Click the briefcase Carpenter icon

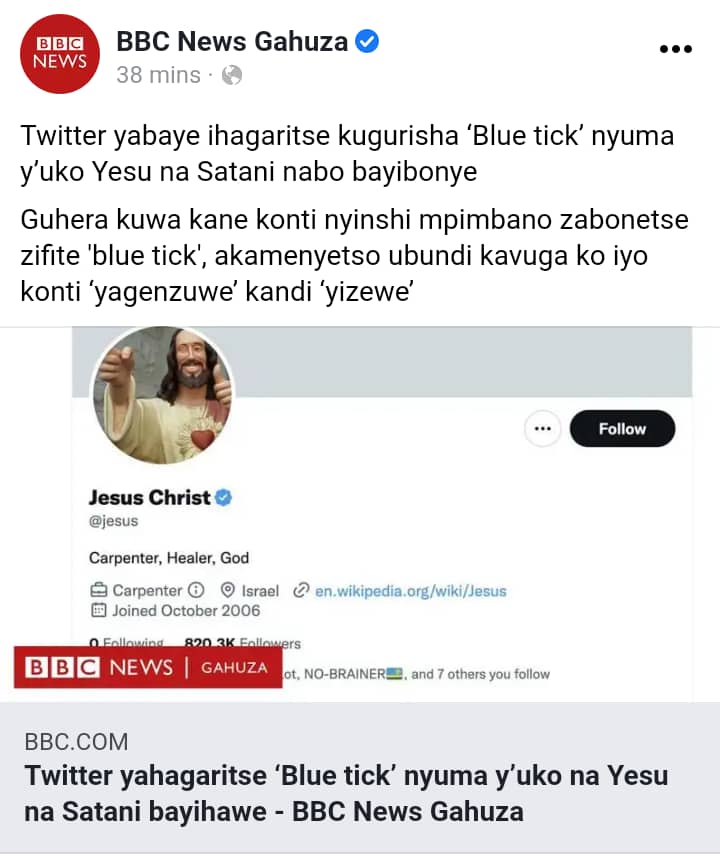point(98,590)
